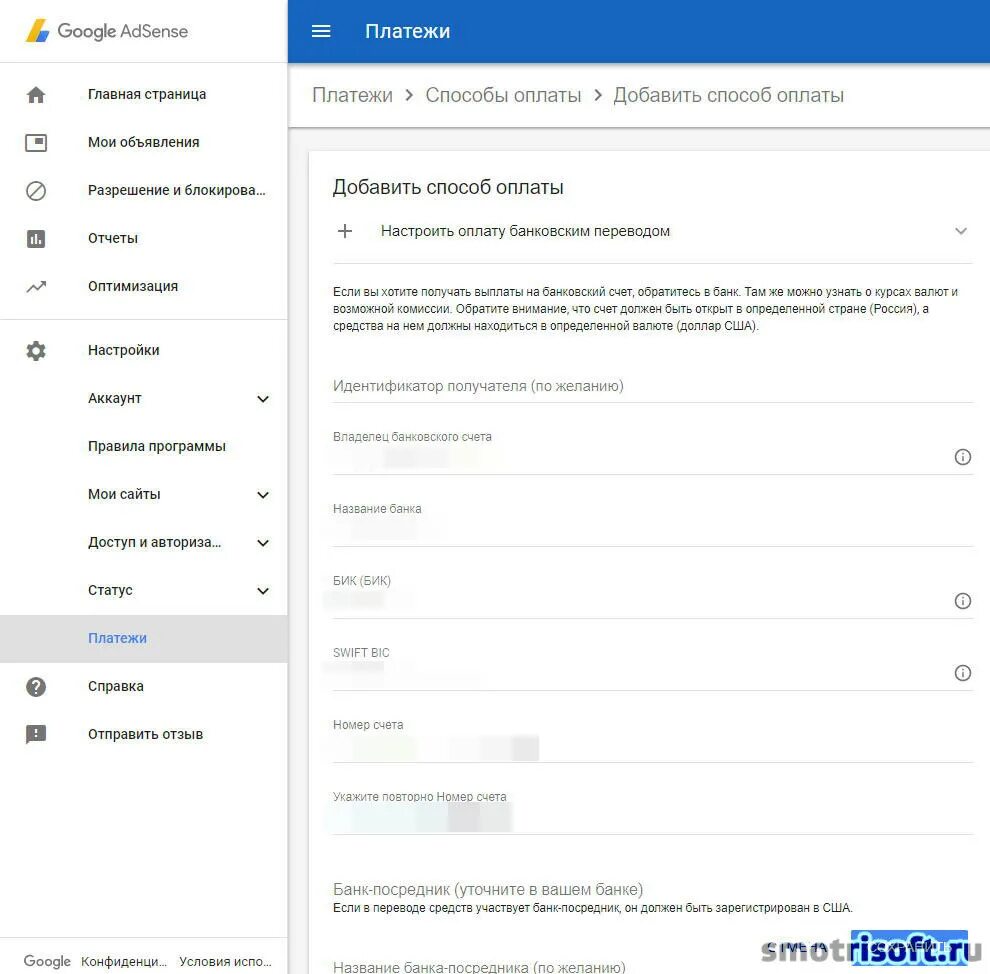Screen dimensions: 990x974
Task: Click the Добавить способ оплаты card title
Action: [448, 187]
